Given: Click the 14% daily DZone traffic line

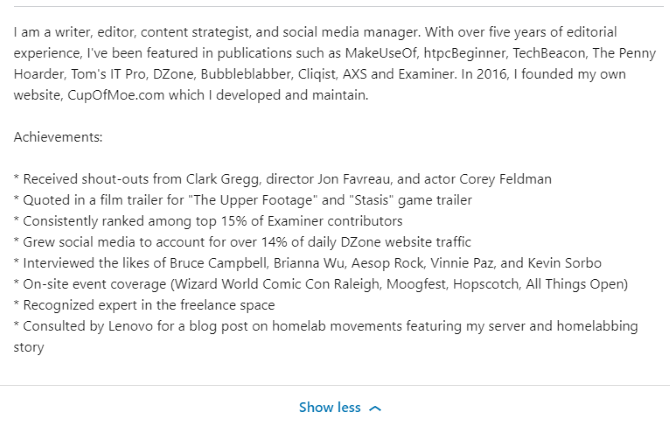Looking at the screenshot, I should [242, 242].
